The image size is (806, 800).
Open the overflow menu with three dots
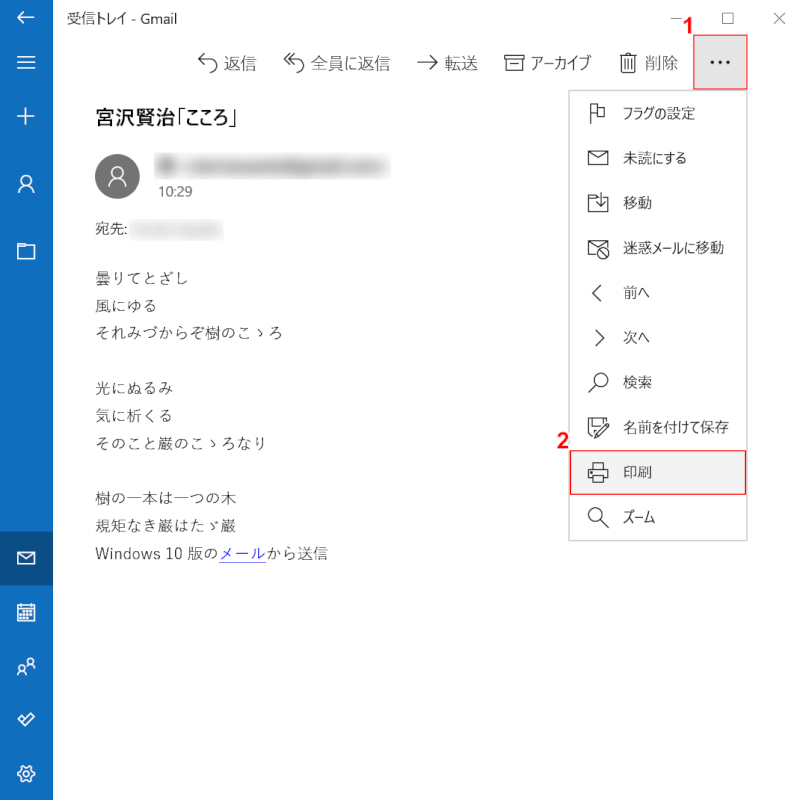(x=719, y=62)
